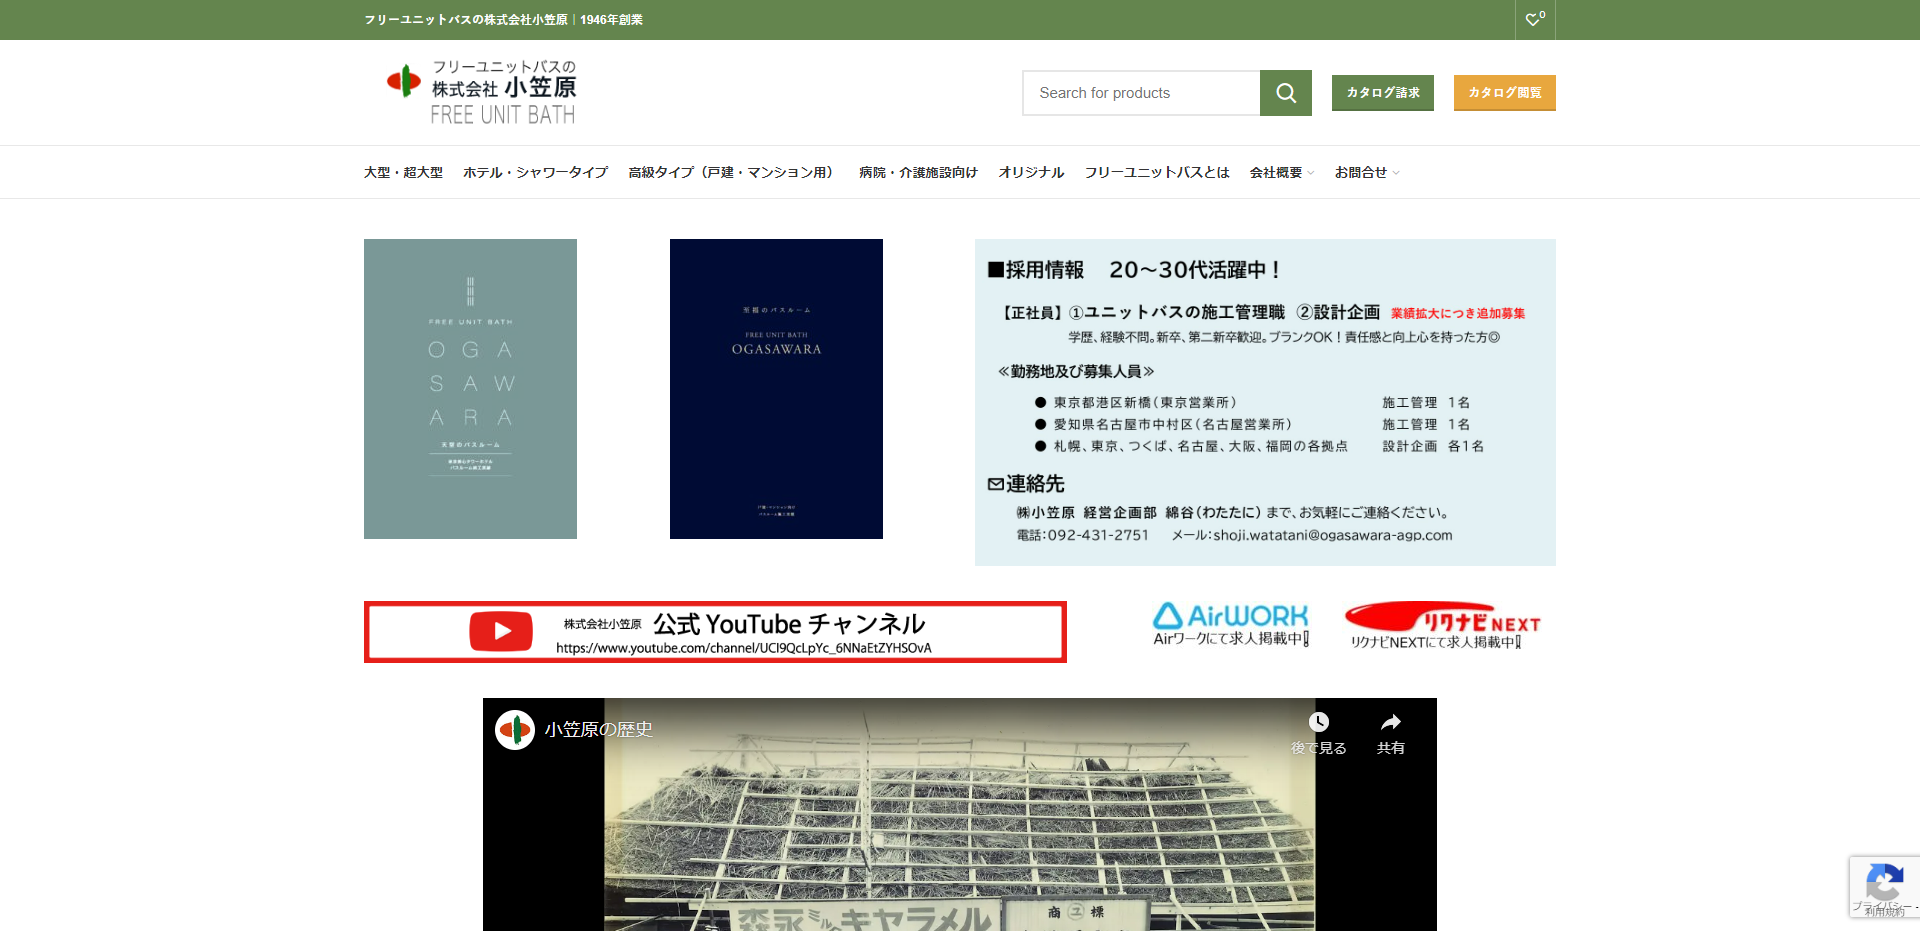
Task: Expand the お問合せ dropdown menu
Action: [1366, 173]
